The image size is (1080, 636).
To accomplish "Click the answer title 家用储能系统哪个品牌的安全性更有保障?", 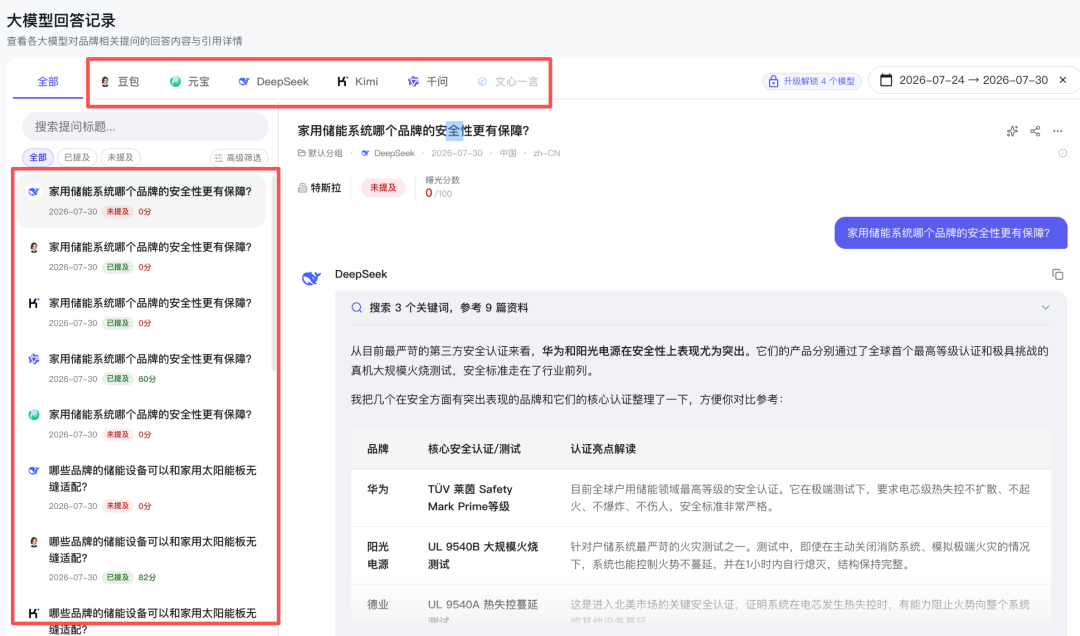I will click(413, 130).
